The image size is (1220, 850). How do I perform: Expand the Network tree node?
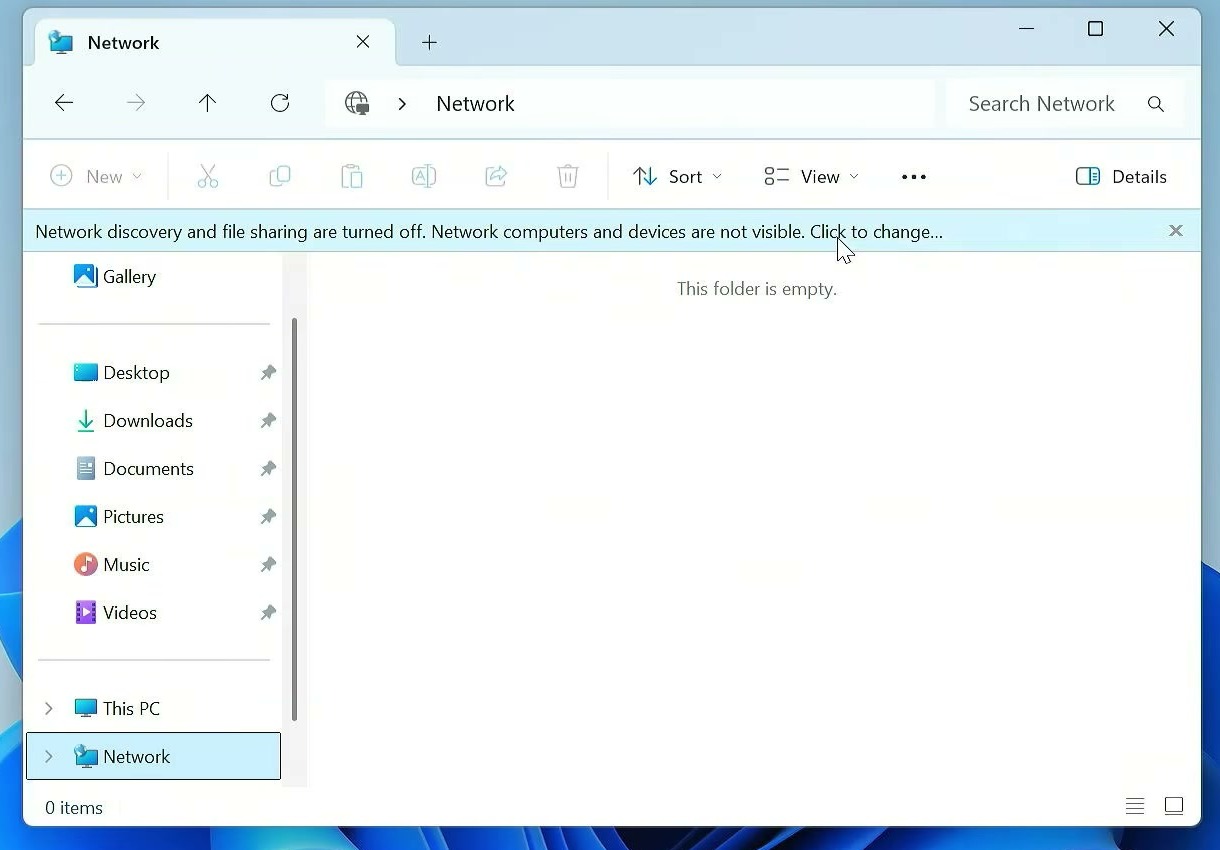(x=48, y=757)
